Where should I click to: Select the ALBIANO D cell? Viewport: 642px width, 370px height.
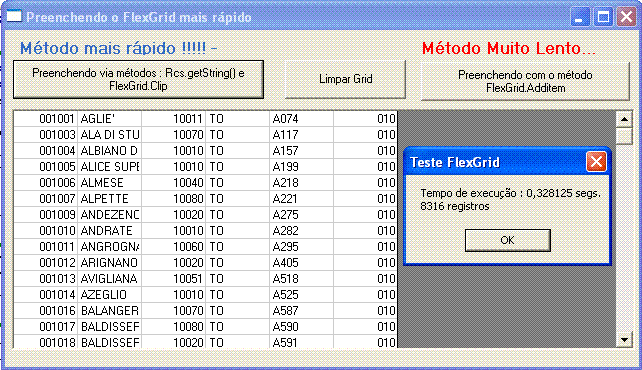pyautogui.click(x=110, y=151)
